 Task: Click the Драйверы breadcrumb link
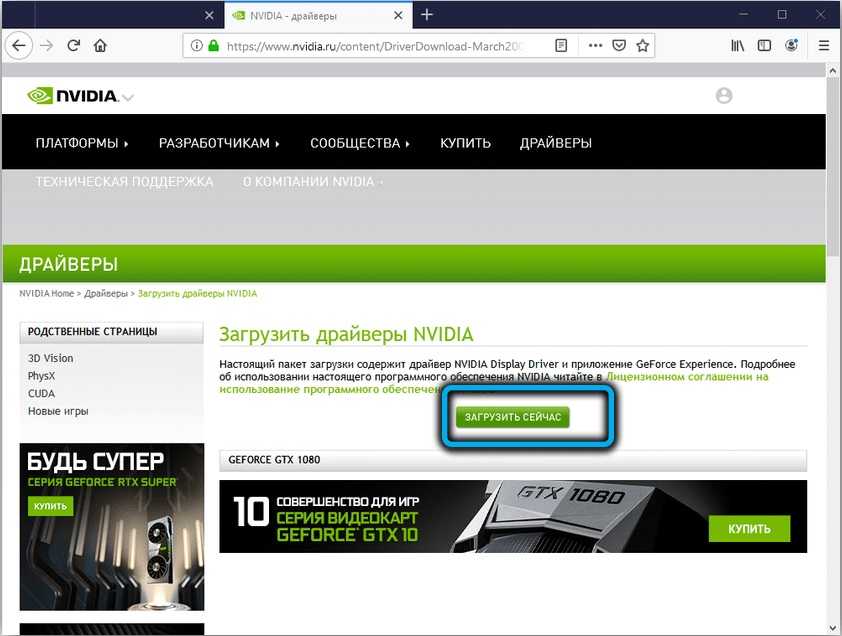coord(106,293)
